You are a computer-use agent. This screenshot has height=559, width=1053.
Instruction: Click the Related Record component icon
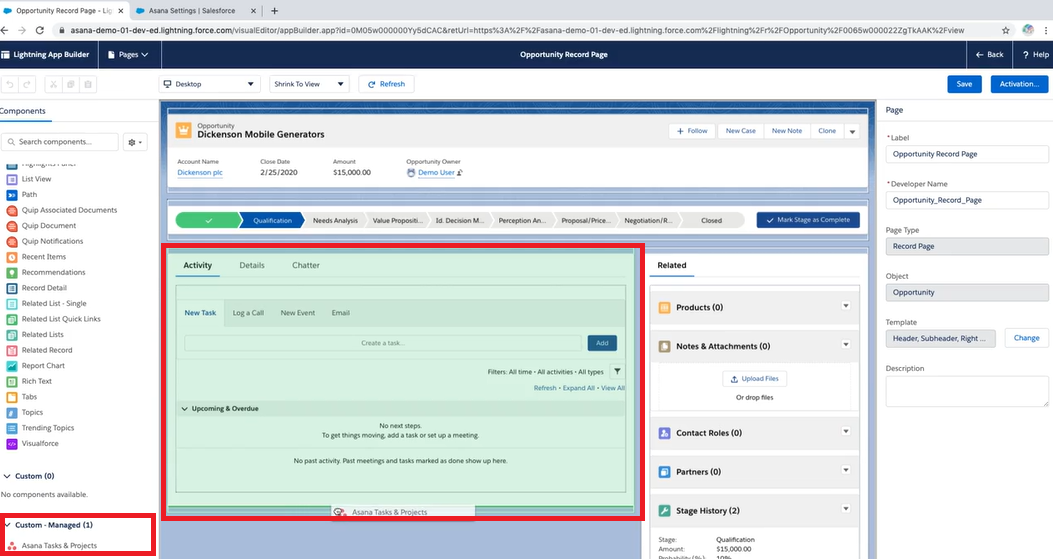(11, 350)
